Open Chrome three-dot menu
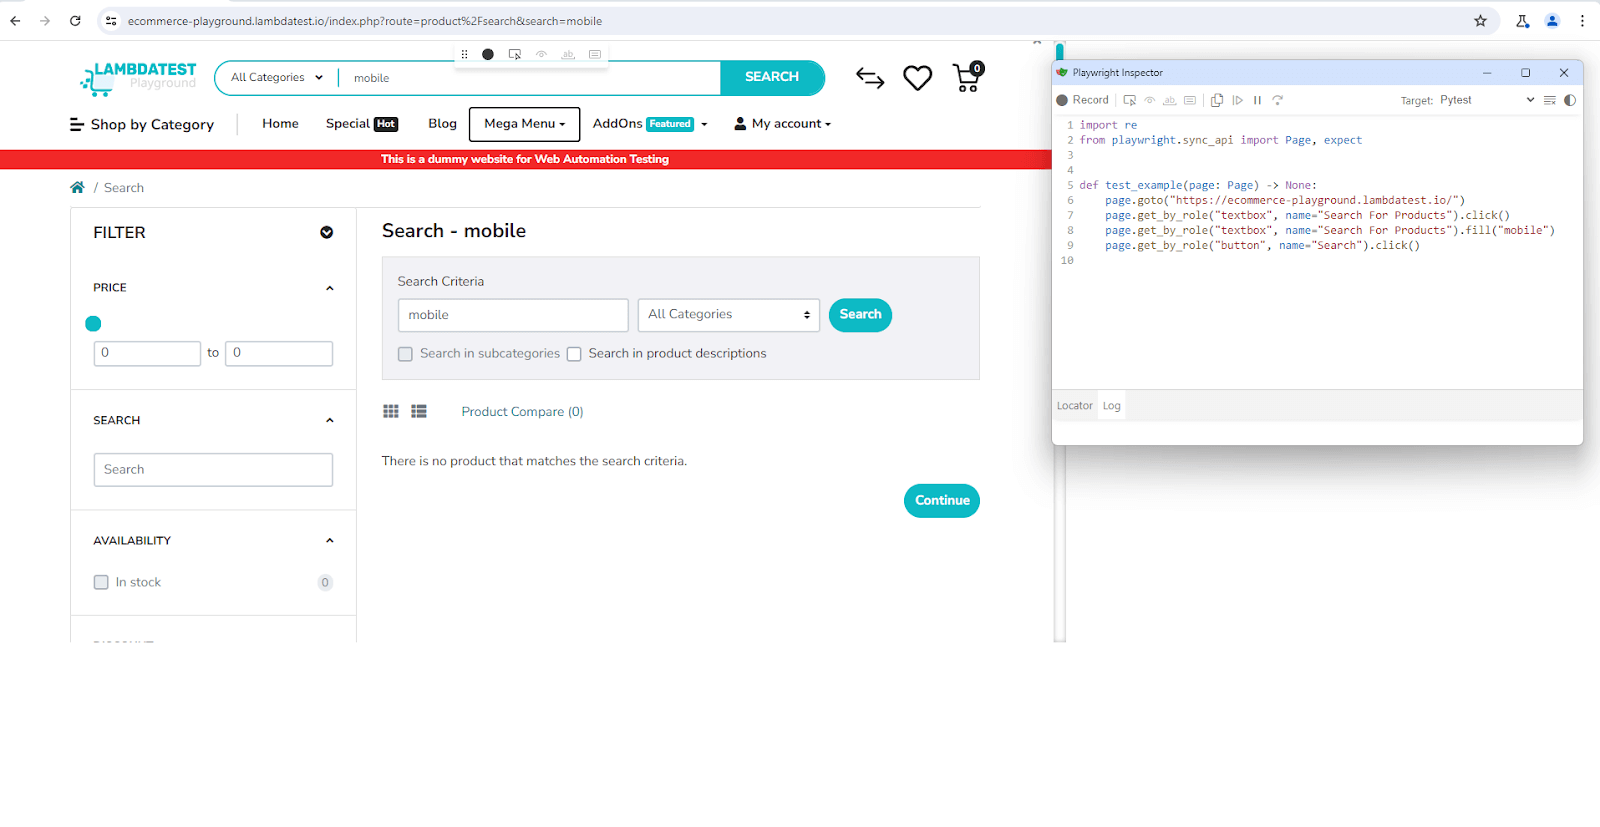Screen dimensions: 1600x827 click(1582, 20)
